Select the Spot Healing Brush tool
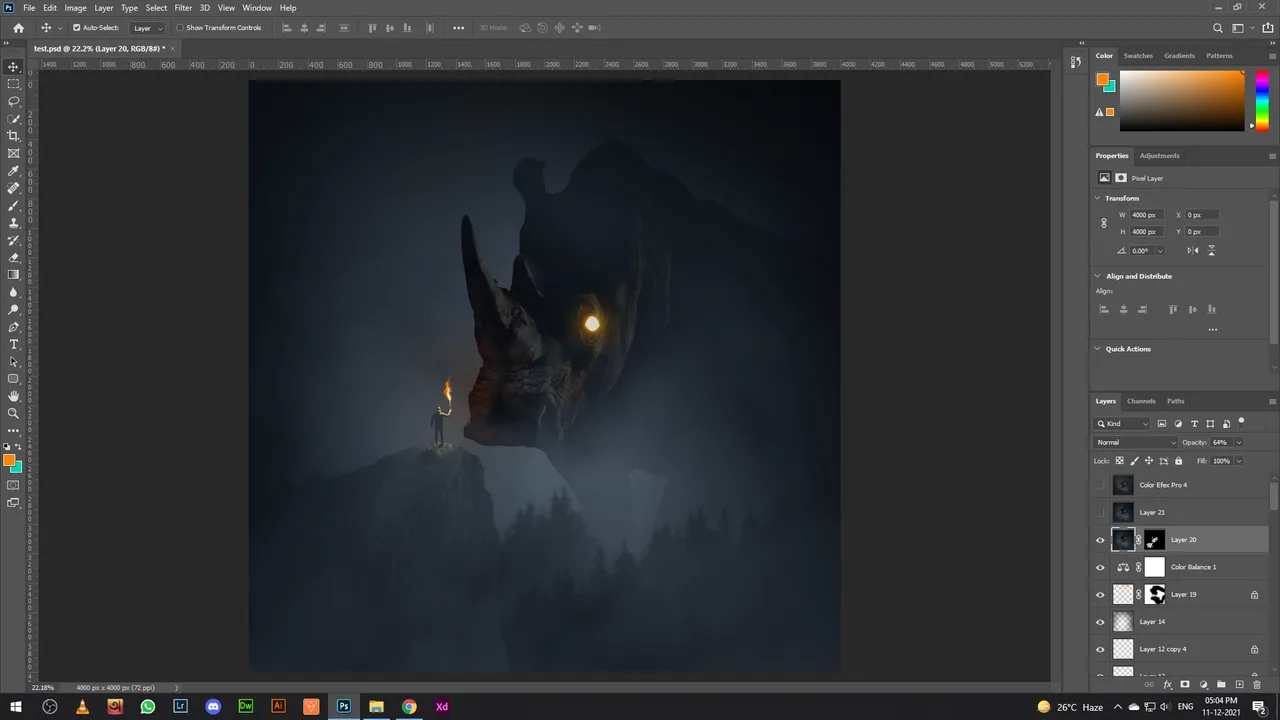This screenshot has width=1280, height=720. (13, 188)
